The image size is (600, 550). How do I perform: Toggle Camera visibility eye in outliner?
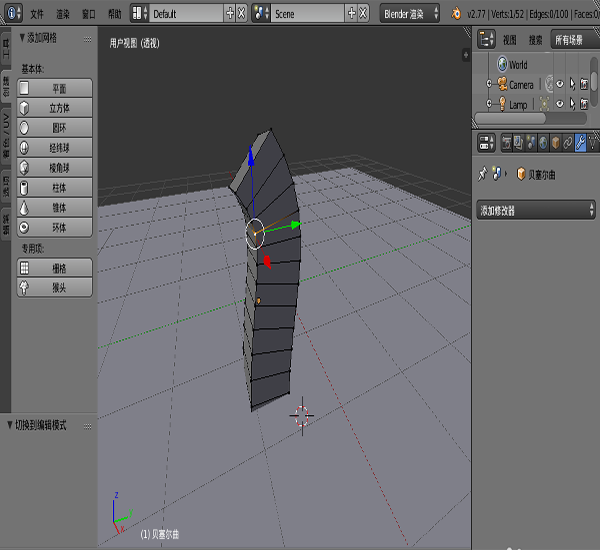[559, 85]
